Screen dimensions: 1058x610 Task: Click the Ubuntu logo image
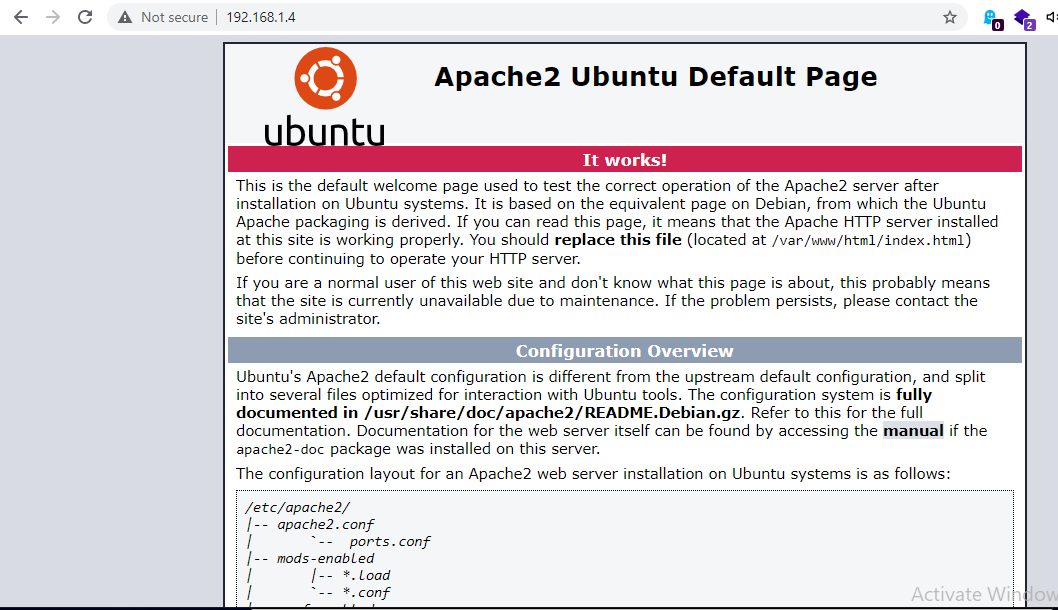point(325,97)
